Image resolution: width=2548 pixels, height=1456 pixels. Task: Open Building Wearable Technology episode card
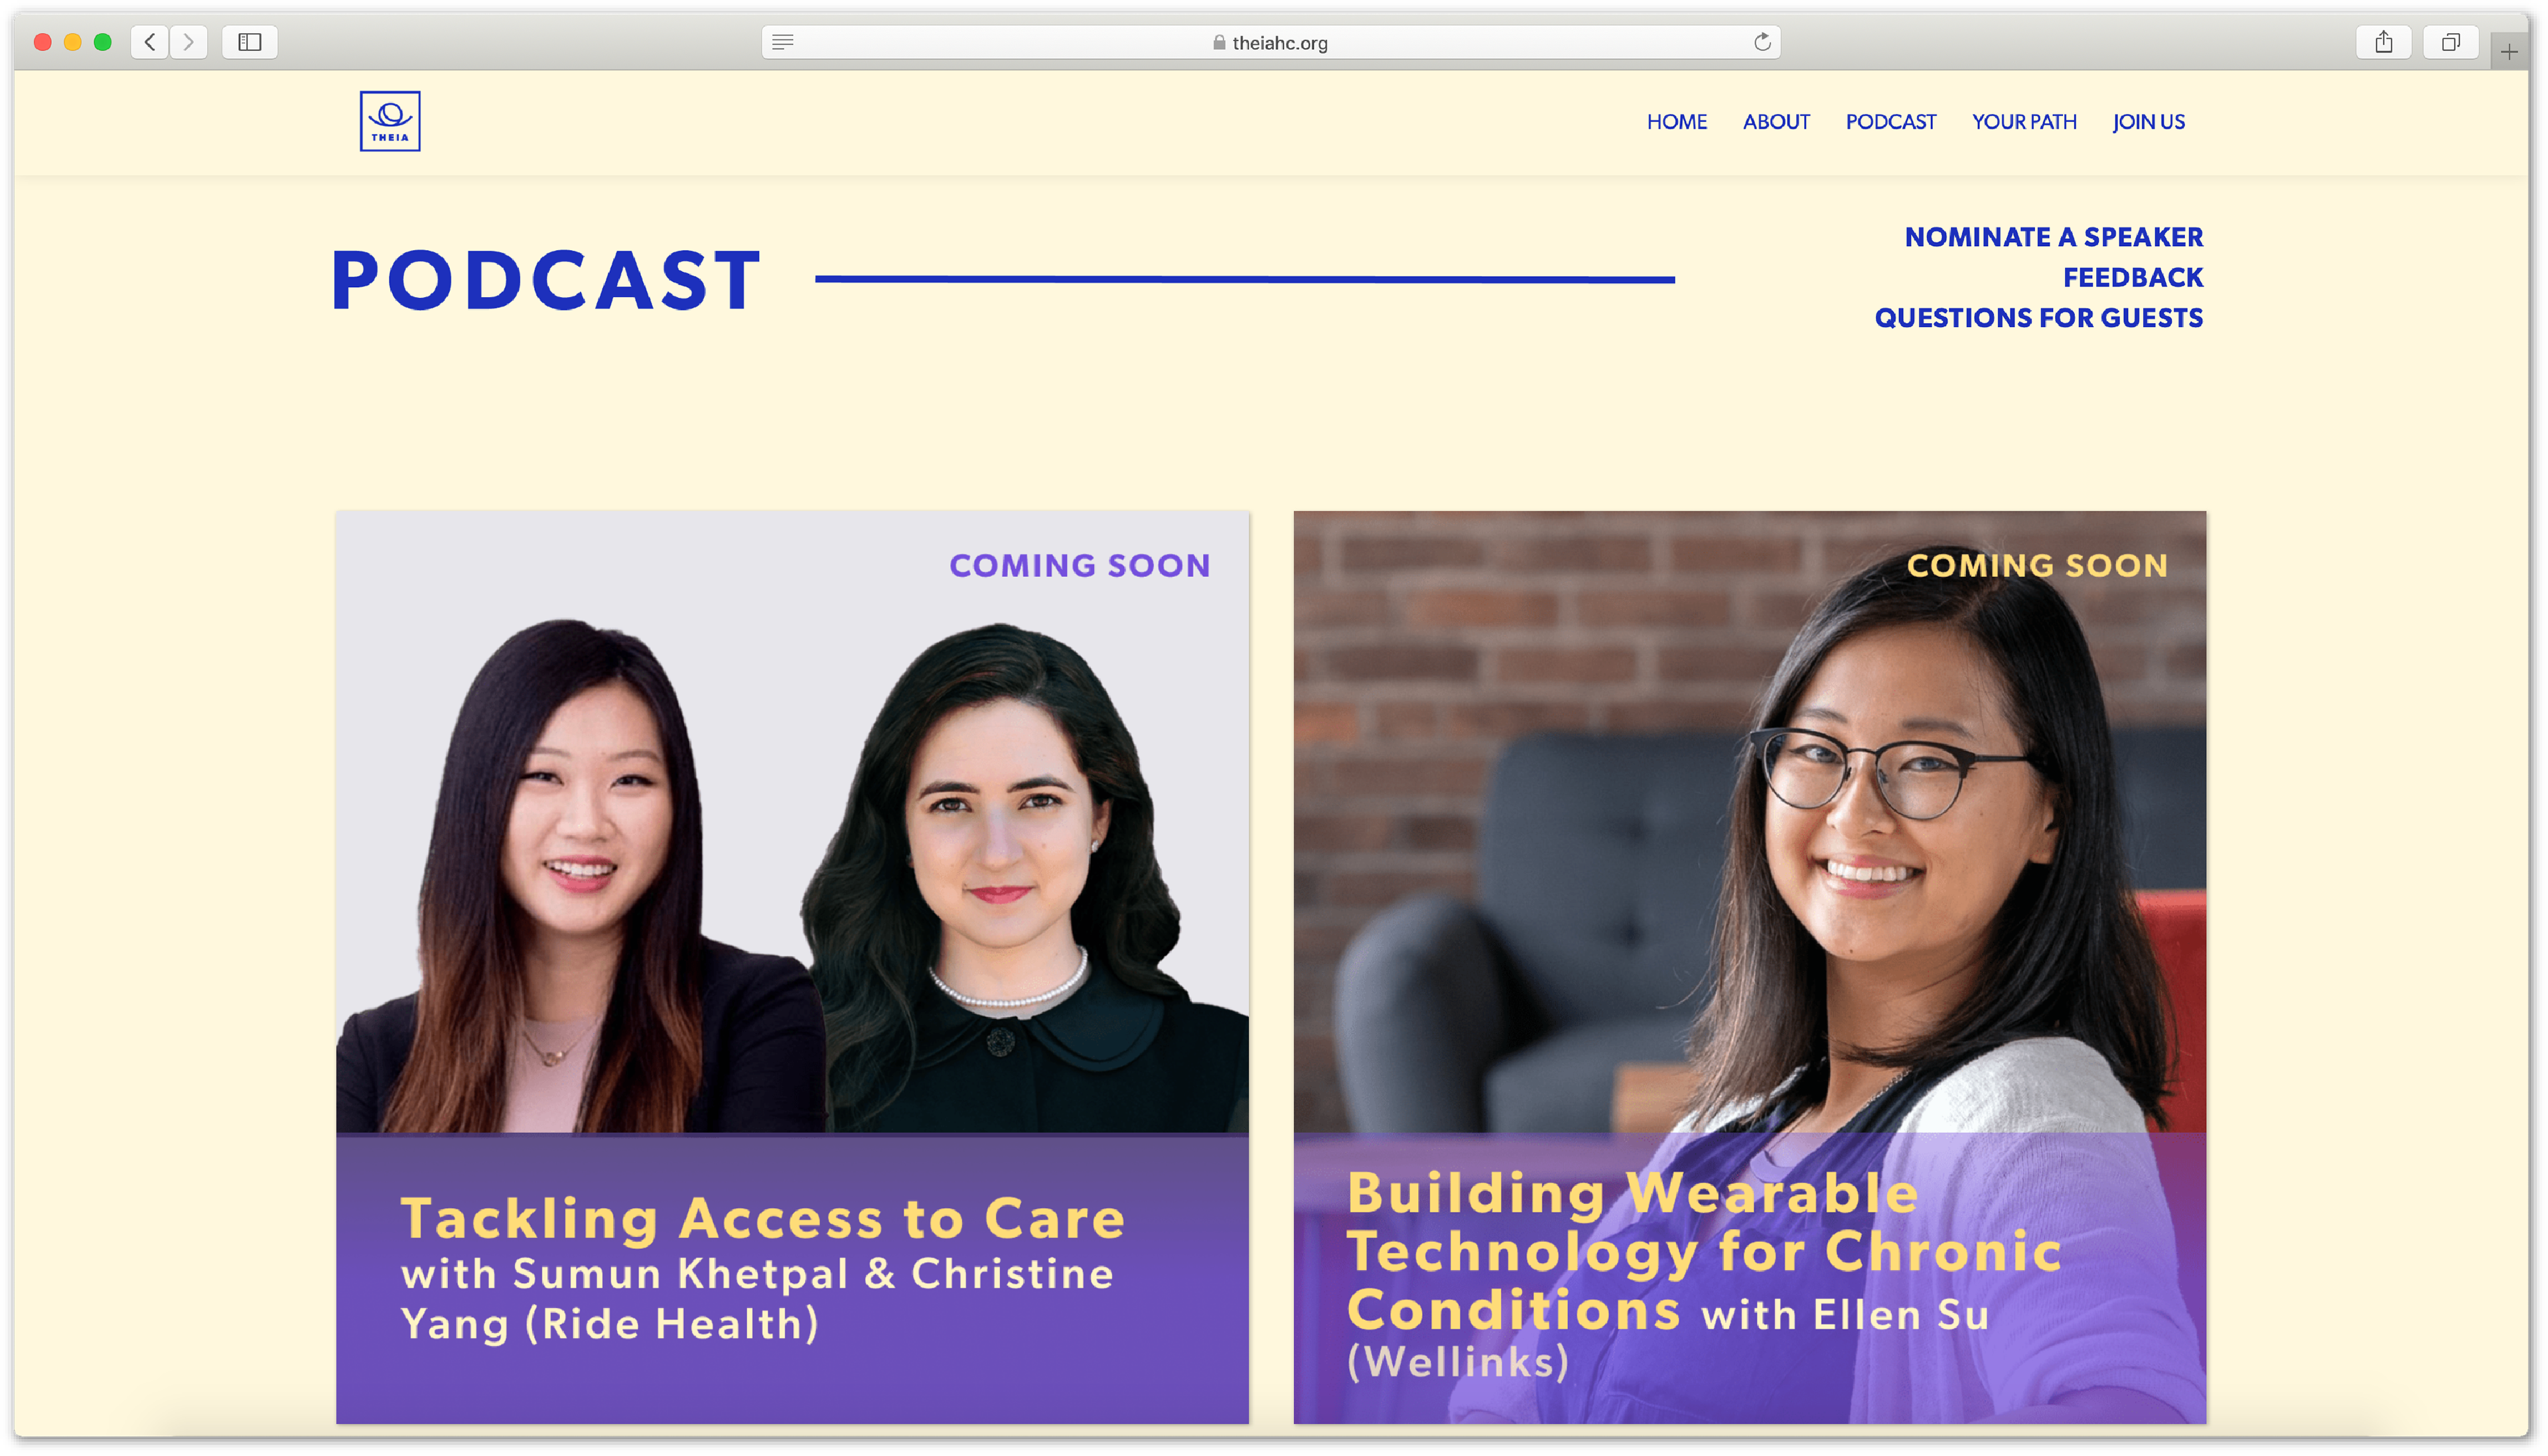click(1749, 967)
